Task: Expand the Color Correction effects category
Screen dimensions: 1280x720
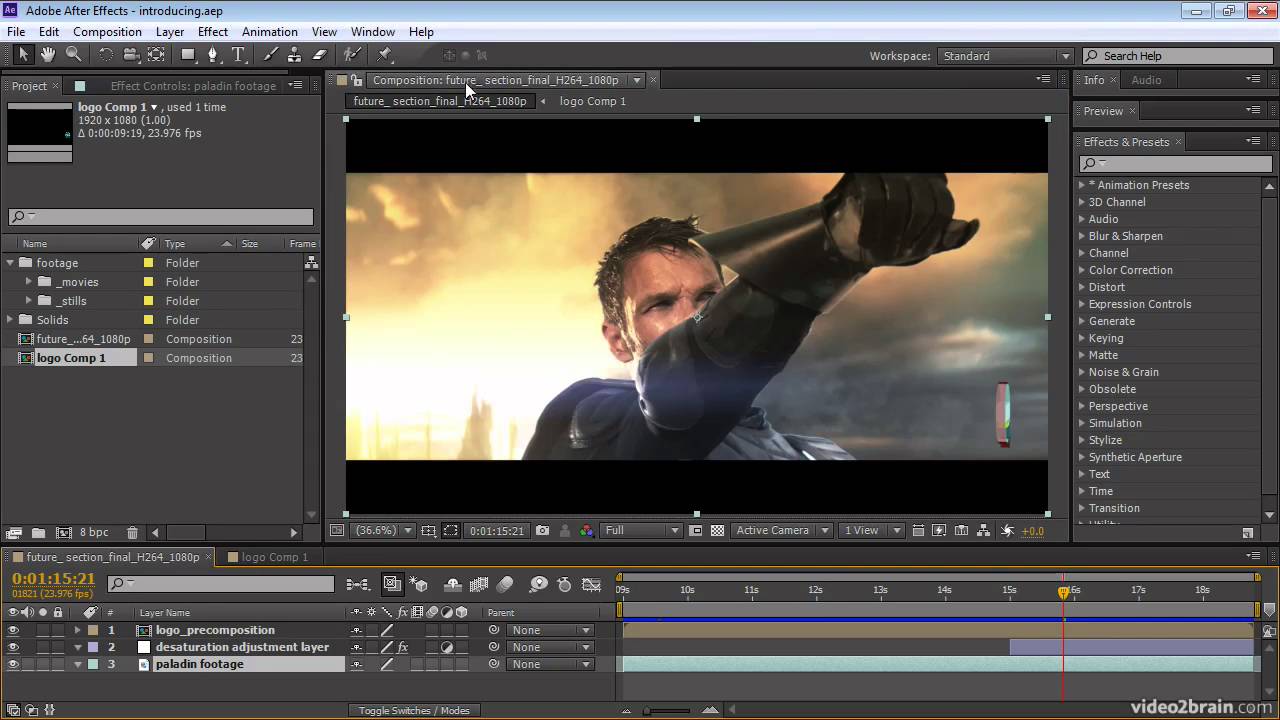Action: click(1082, 270)
